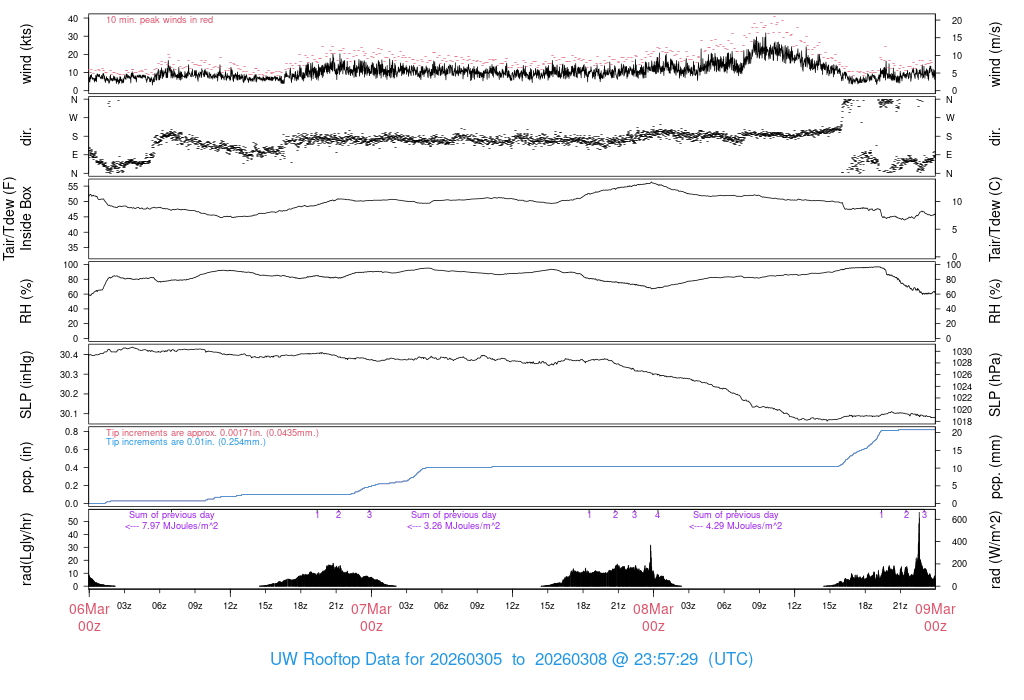Click the 'wind (m/s)' right axis label
1024x700 pixels.
(x=995, y=54)
